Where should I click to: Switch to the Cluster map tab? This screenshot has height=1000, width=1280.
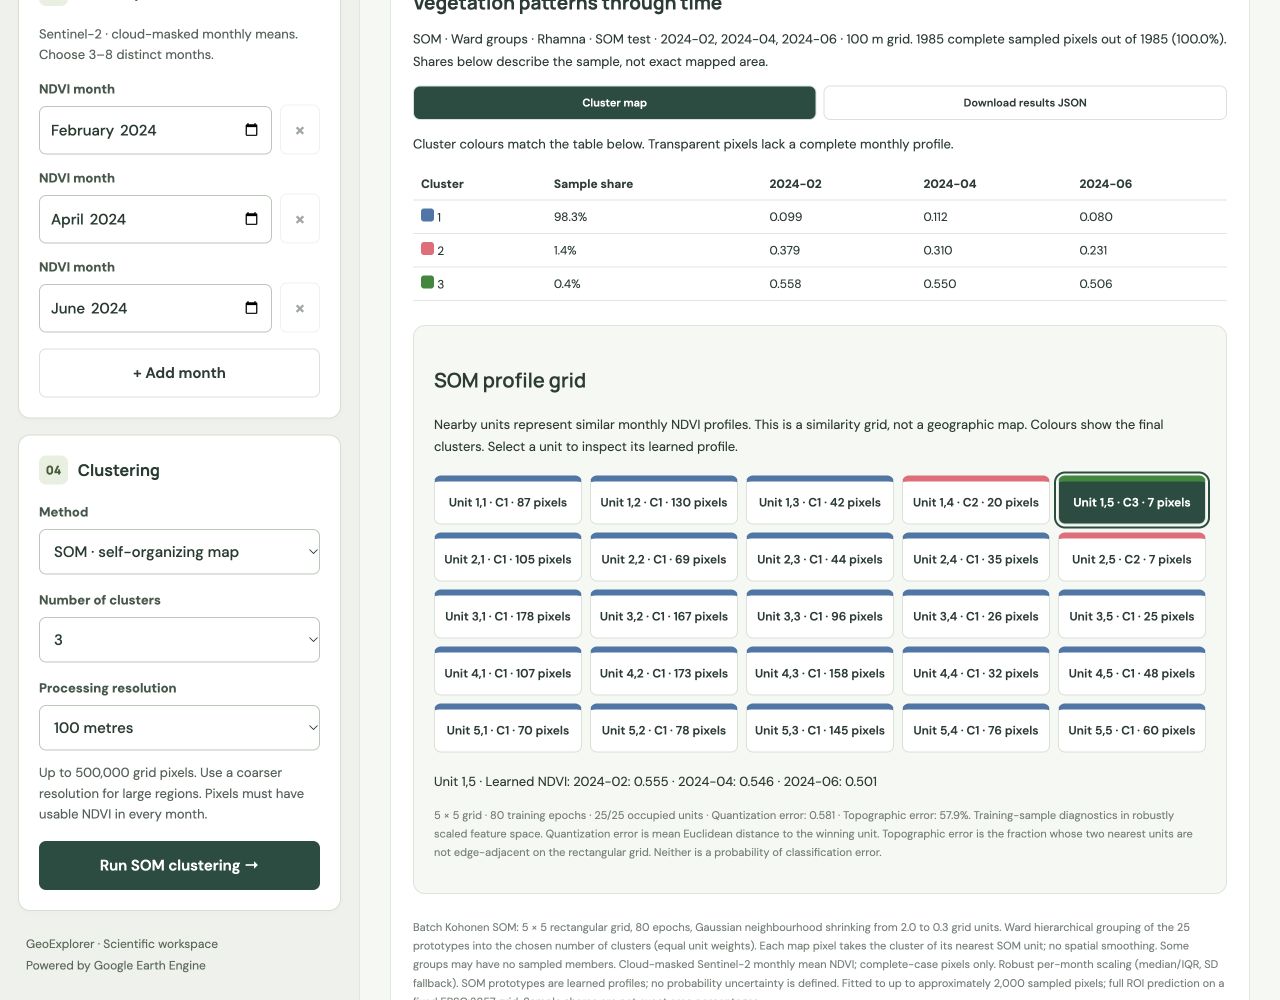click(x=614, y=103)
